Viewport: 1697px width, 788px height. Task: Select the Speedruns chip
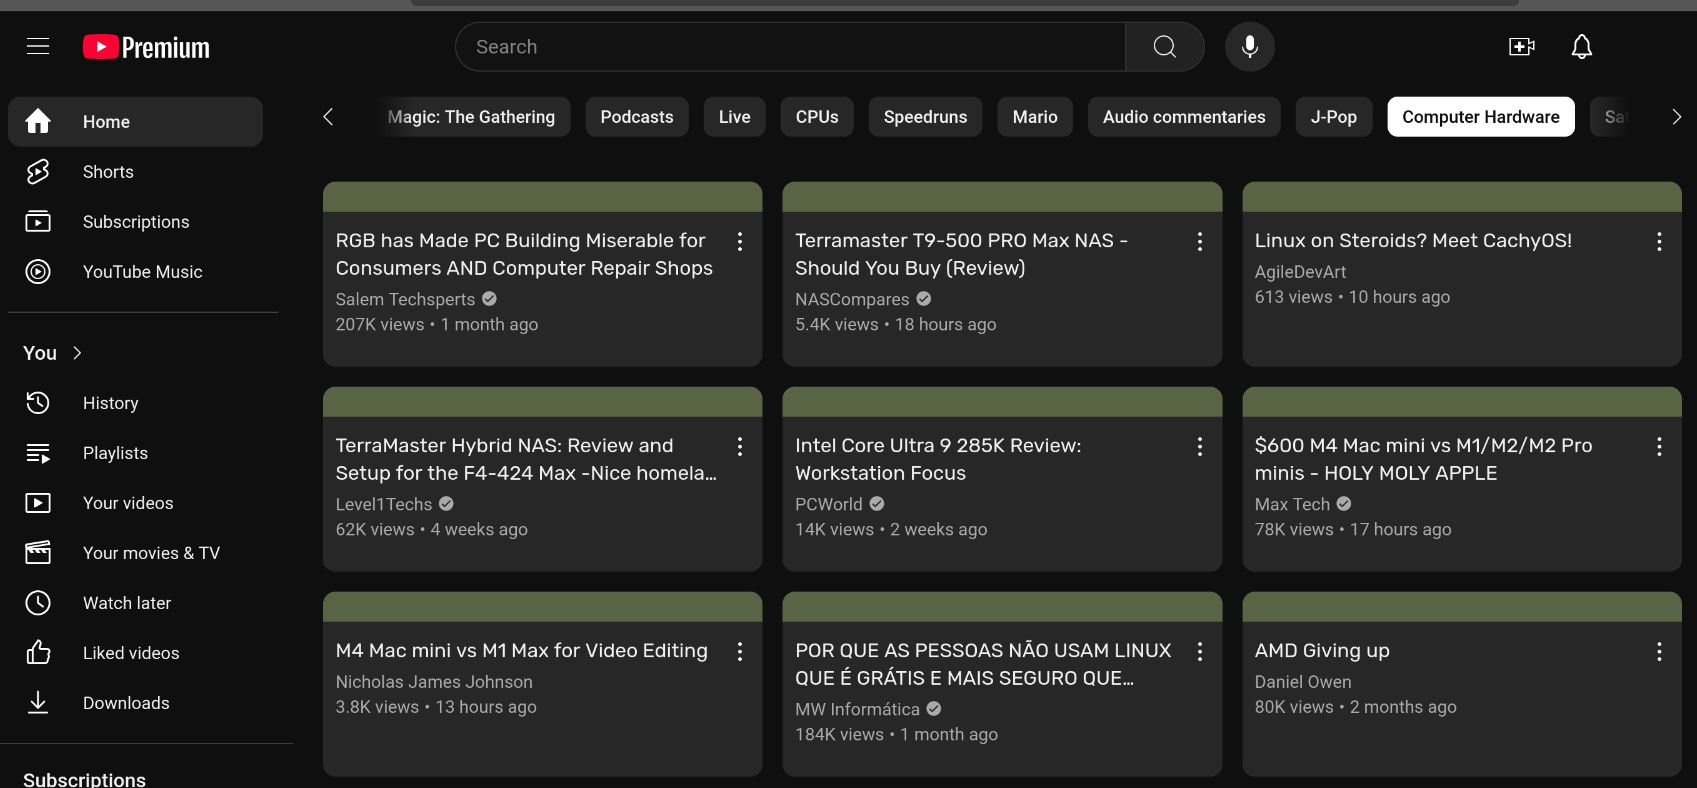pos(925,117)
